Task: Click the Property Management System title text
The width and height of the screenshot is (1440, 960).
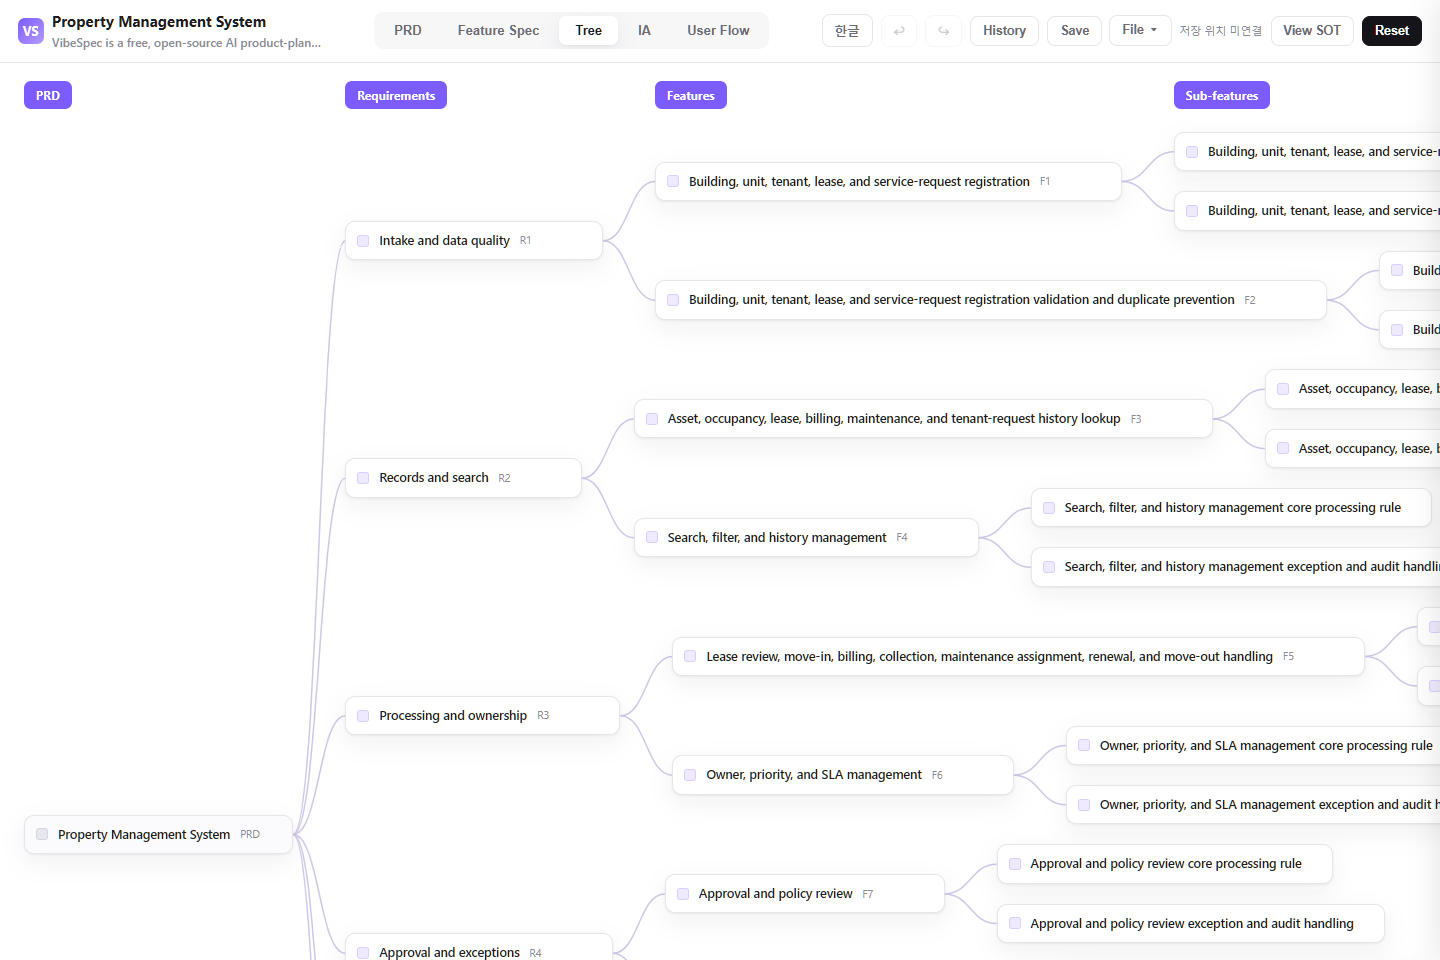Action: (x=159, y=22)
